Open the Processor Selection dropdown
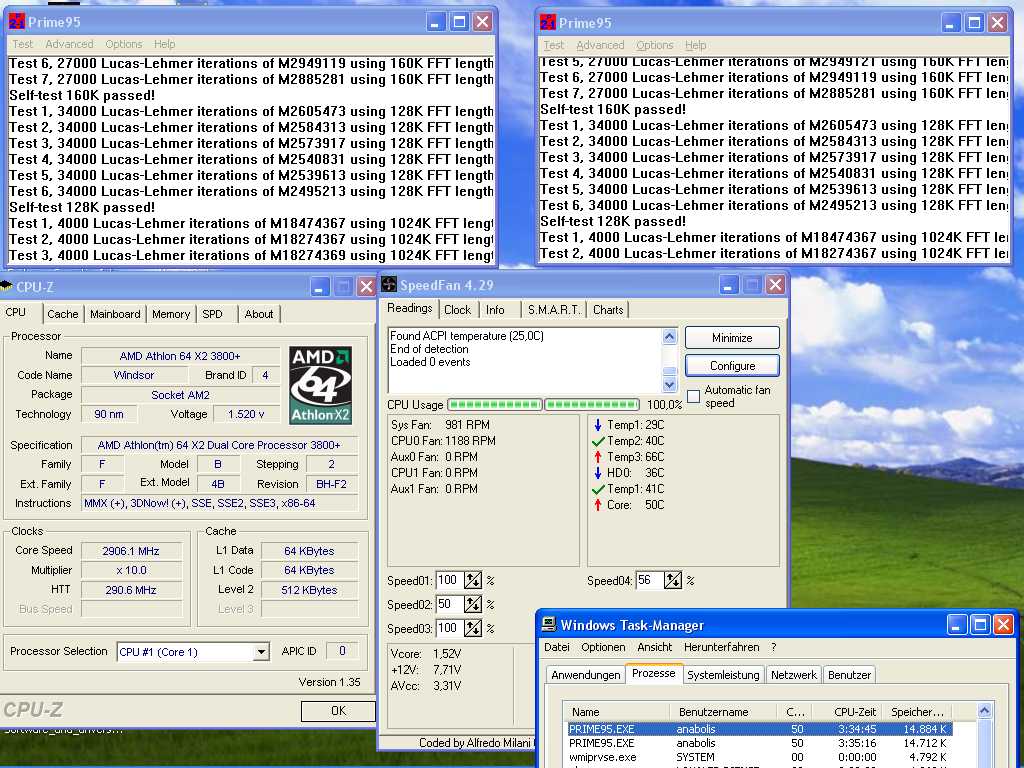The image size is (1024, 768). click(x=261, y=652)
